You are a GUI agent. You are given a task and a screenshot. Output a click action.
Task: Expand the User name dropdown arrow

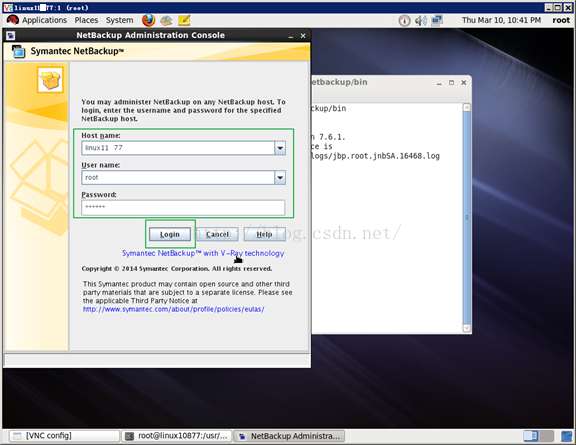point(280,178)
